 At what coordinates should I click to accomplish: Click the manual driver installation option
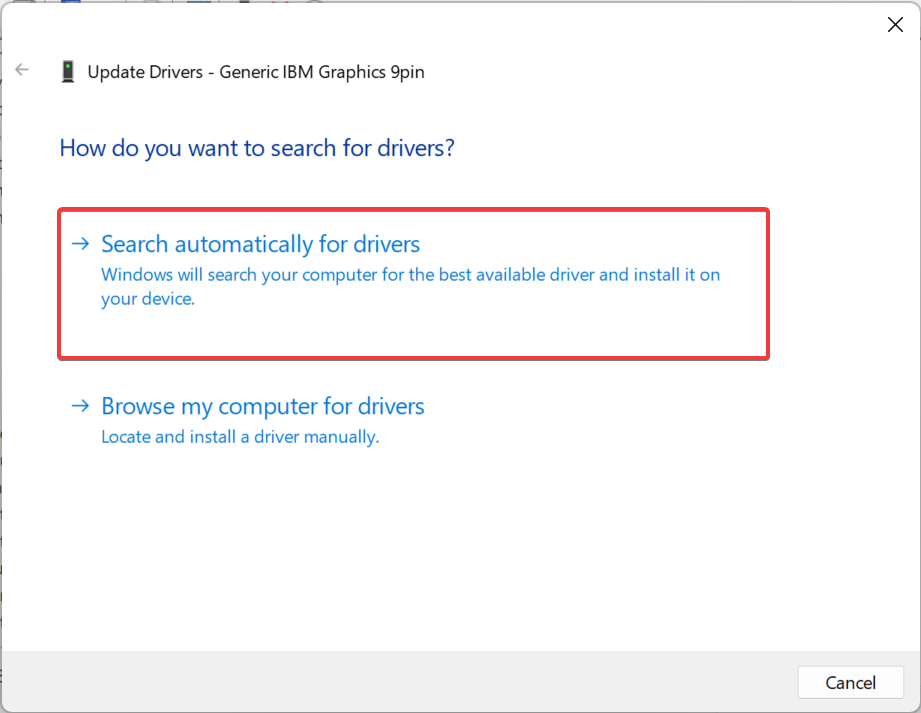tap(262, 406)
